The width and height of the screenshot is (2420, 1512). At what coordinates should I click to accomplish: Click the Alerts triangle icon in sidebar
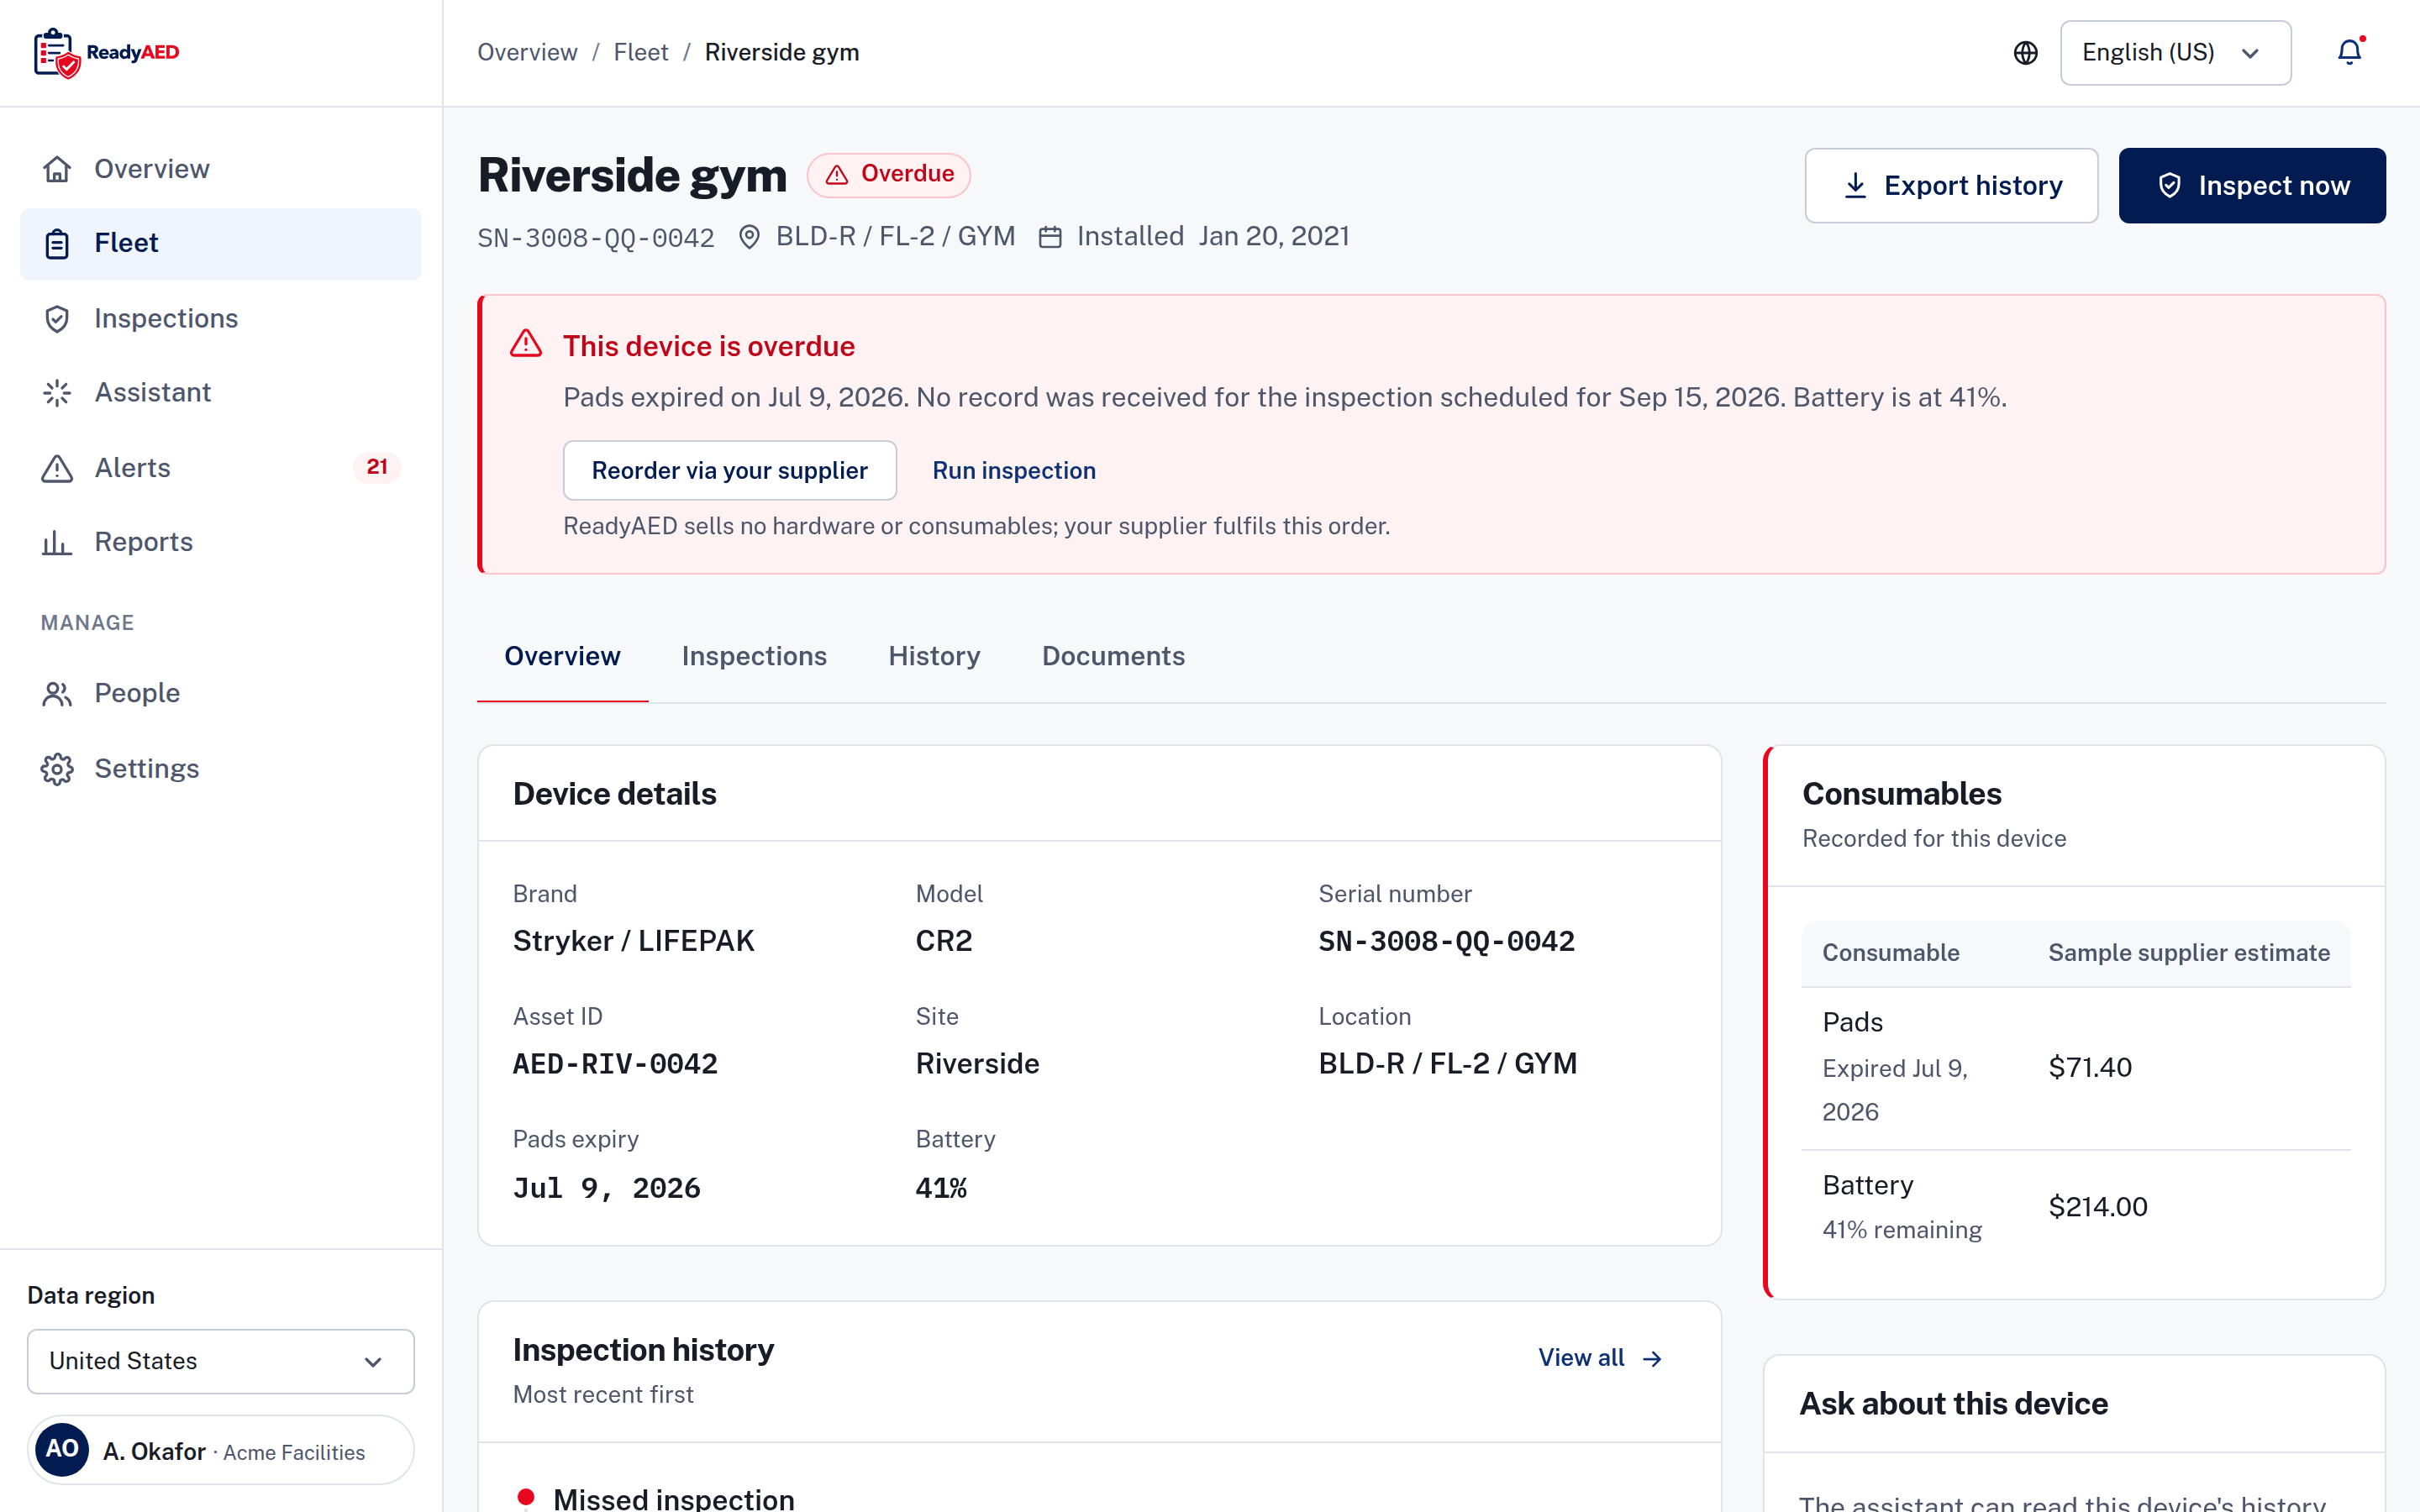click(57, 468)
